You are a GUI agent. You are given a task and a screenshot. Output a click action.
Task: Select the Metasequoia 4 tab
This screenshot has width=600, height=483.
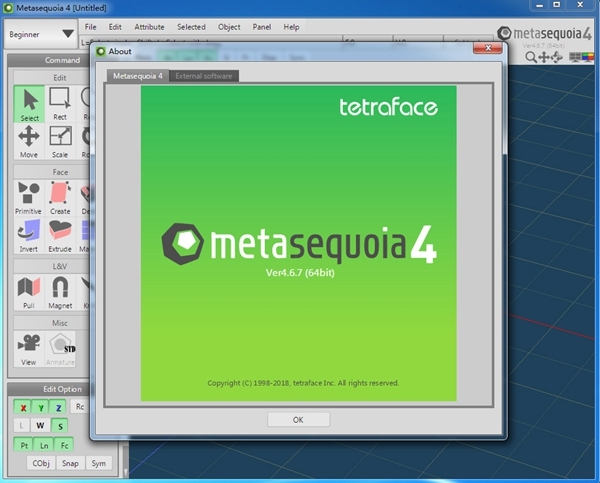pos(138,76)
